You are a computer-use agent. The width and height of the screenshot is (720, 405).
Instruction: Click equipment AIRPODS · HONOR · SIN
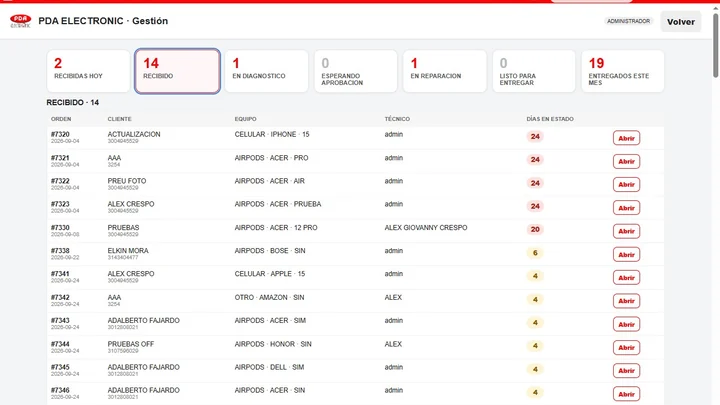[273, 344]
